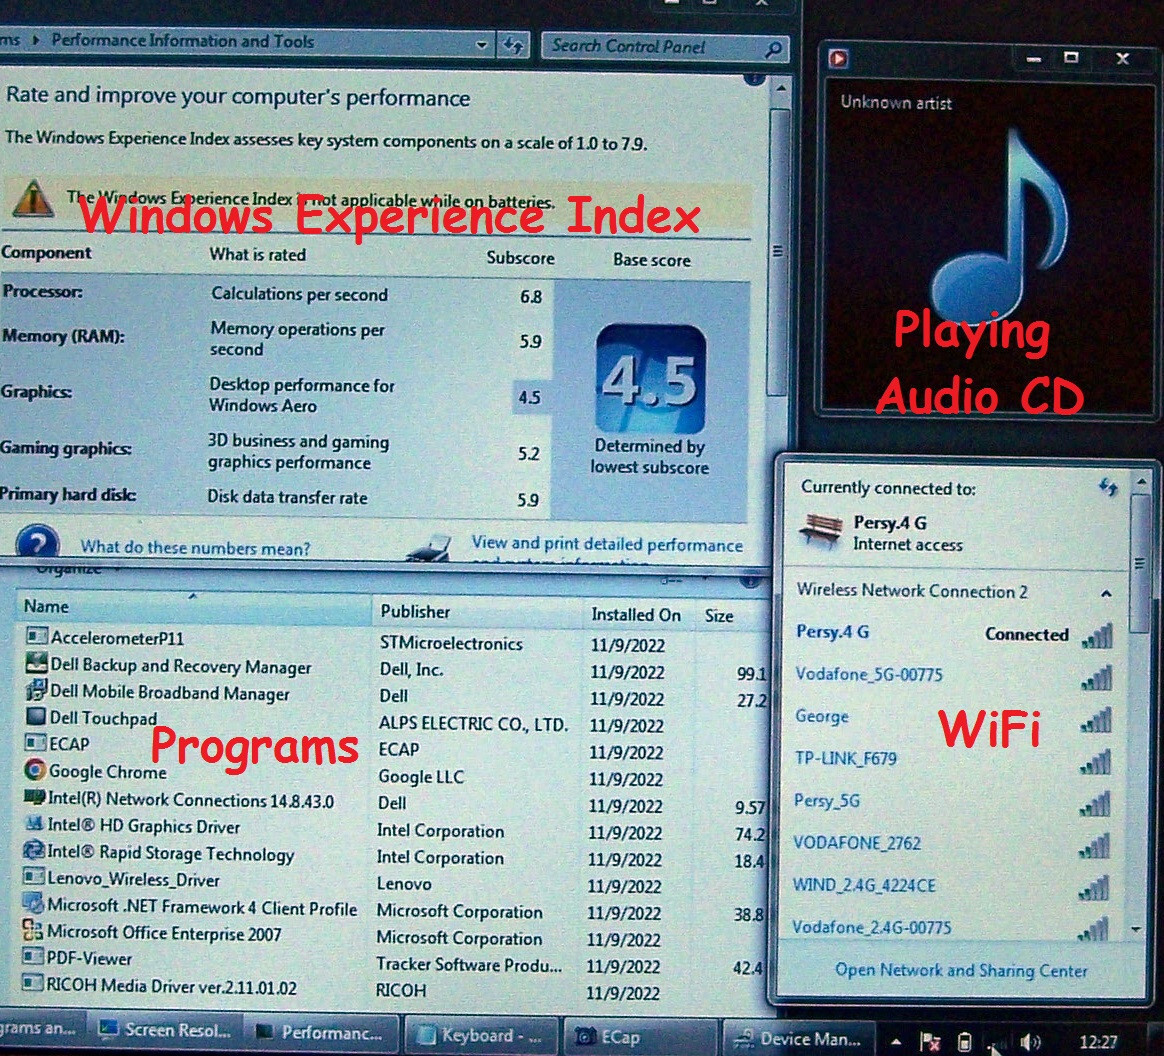Click the battery icon in system tray

click(x=964, y=1041)
